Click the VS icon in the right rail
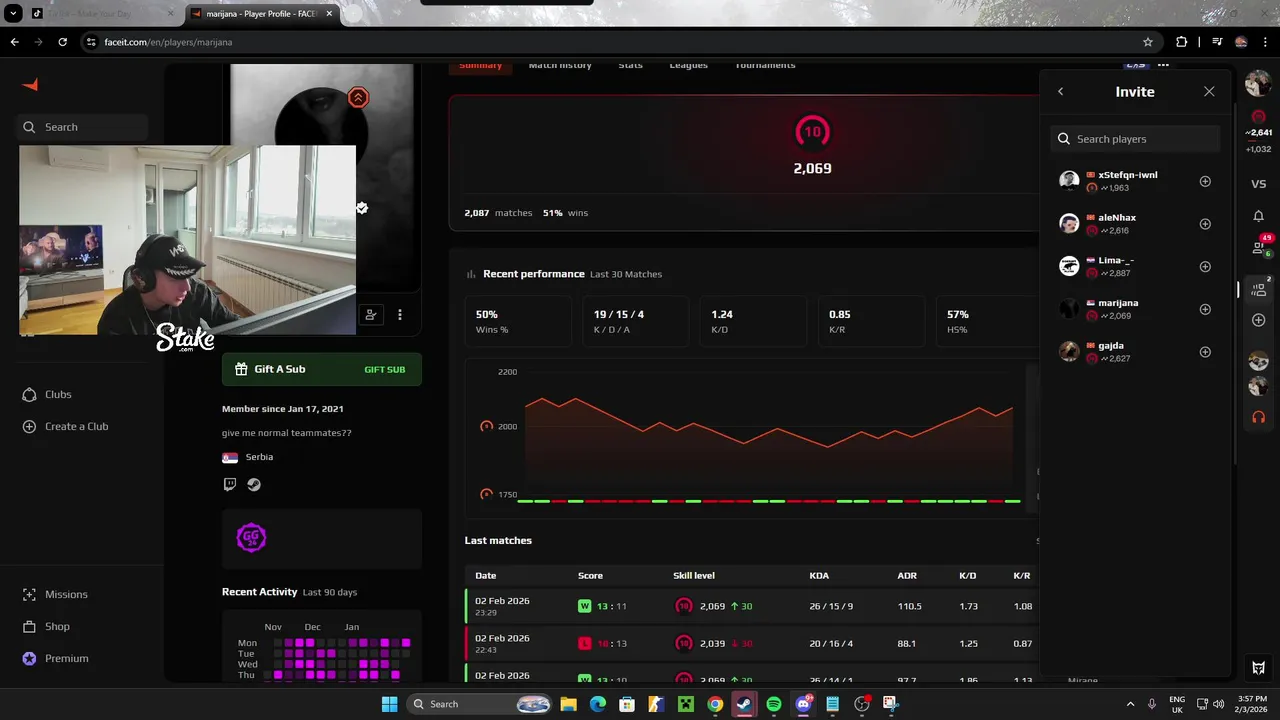The height and width of the screenshot is (720, 1280). pyautogui.click(x=1259, y=184)
